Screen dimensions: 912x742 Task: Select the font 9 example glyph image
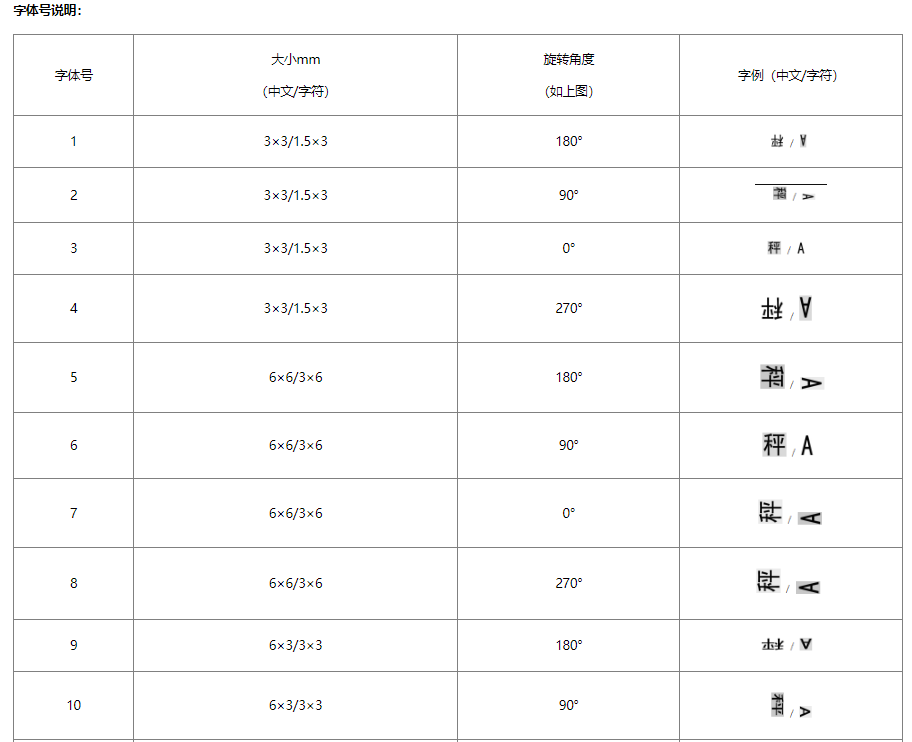point(788,645)
